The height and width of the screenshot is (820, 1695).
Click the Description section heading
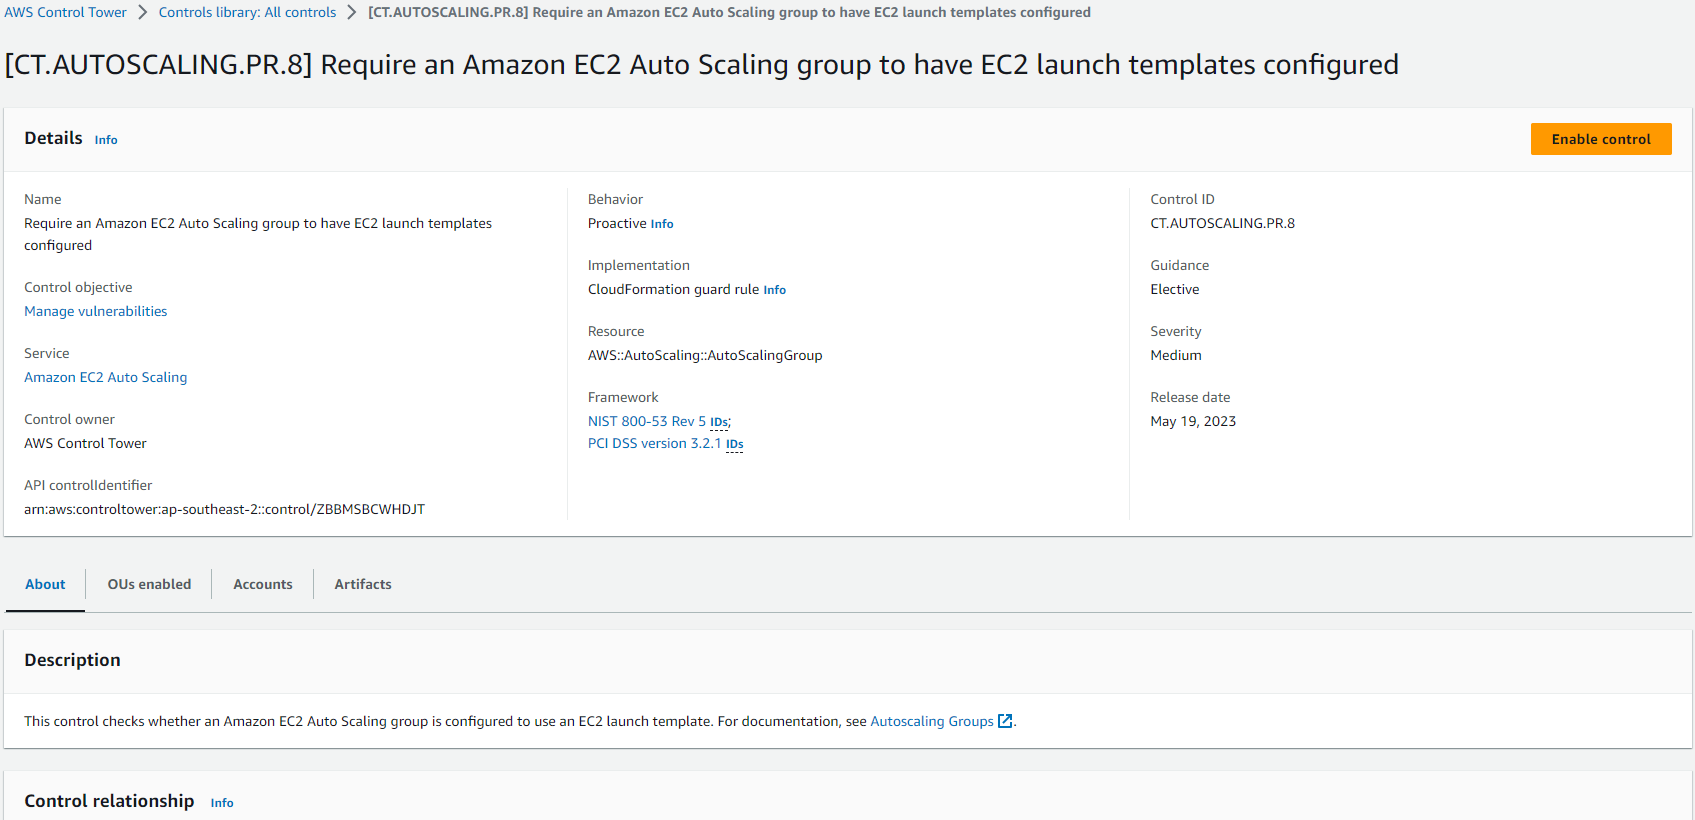[x=72, y=660]
